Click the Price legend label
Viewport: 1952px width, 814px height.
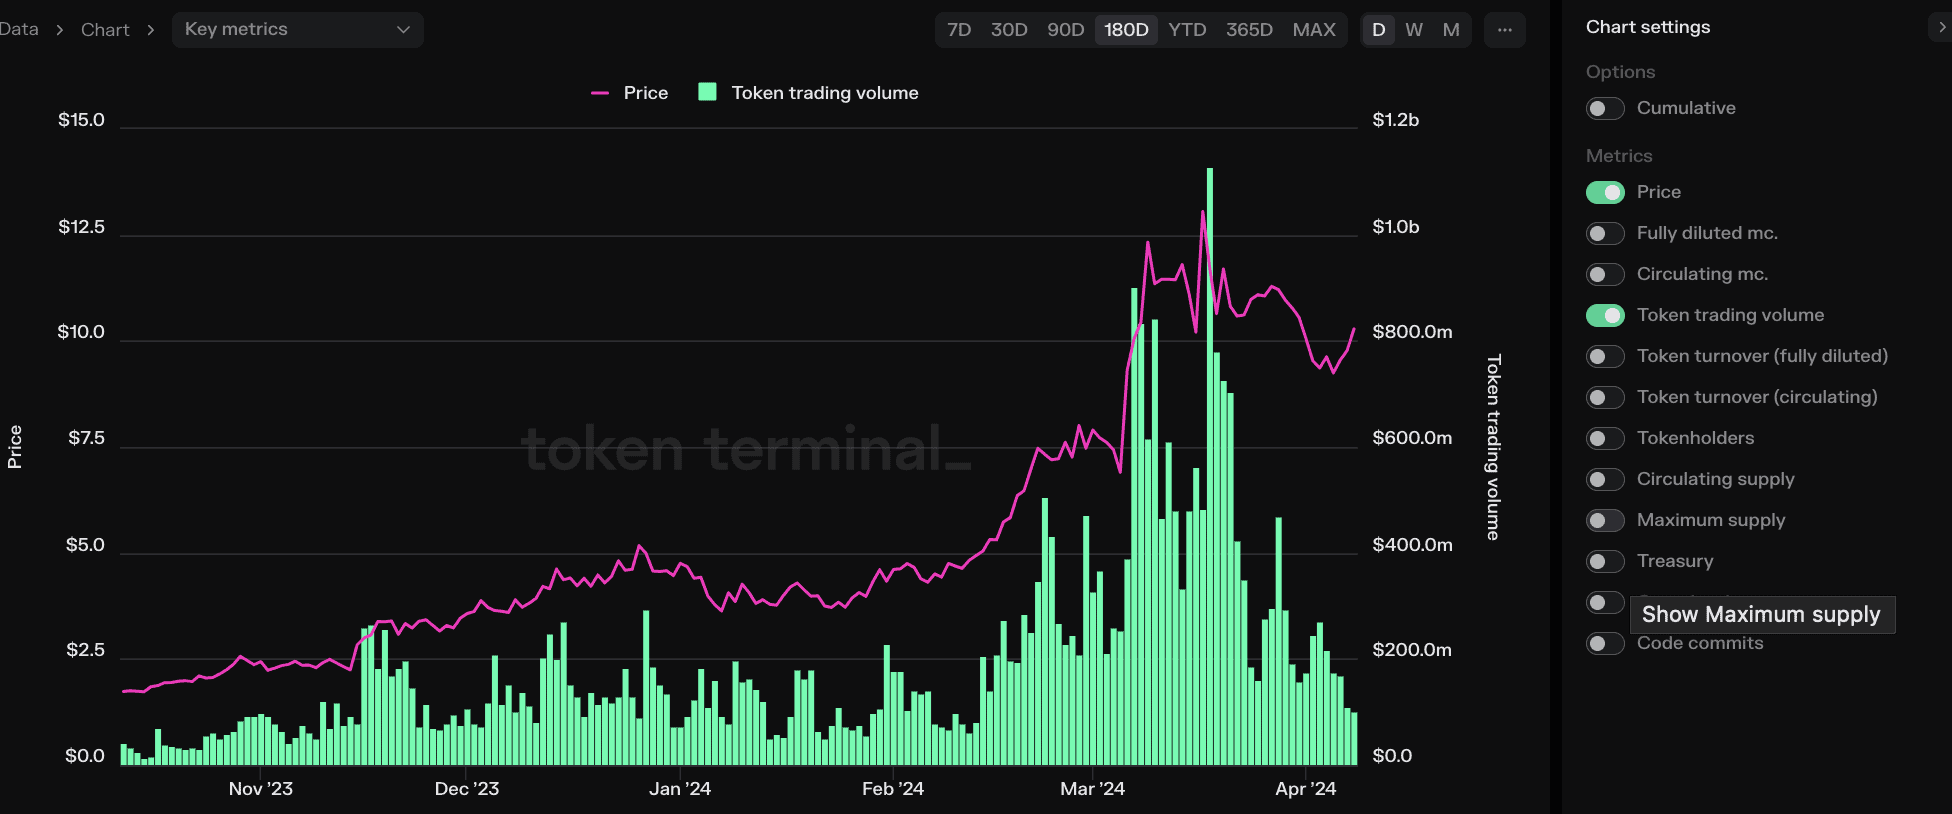tap(646, 93)
